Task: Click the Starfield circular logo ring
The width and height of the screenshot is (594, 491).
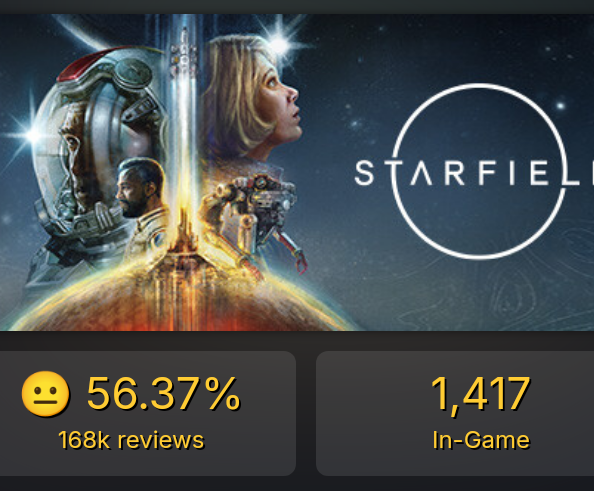Action: [x=479, y=170]
